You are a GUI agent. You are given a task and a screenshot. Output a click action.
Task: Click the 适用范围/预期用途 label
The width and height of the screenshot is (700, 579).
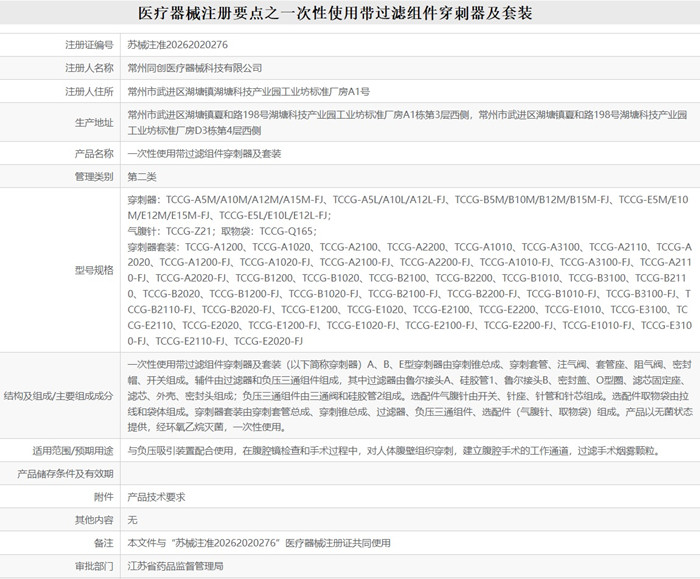coord(73,450)
